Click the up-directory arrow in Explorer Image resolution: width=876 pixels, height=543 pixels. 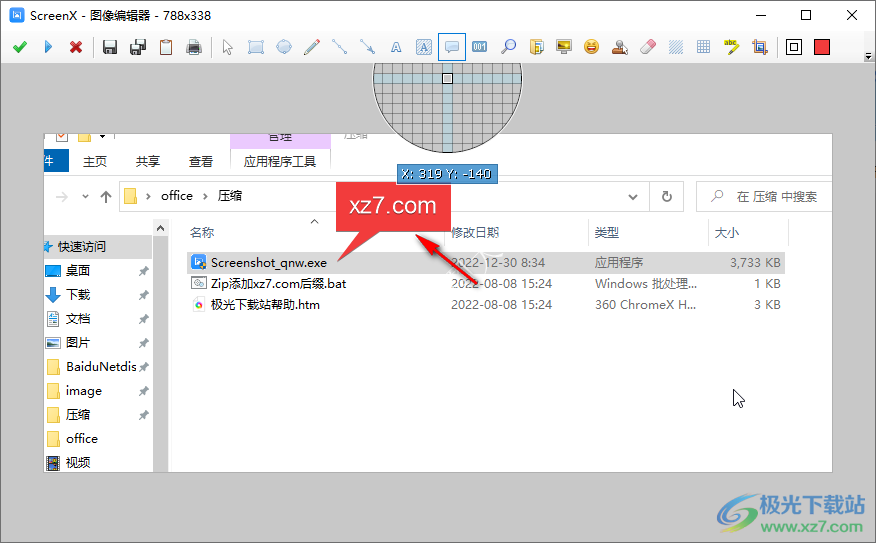pos(106,197)
